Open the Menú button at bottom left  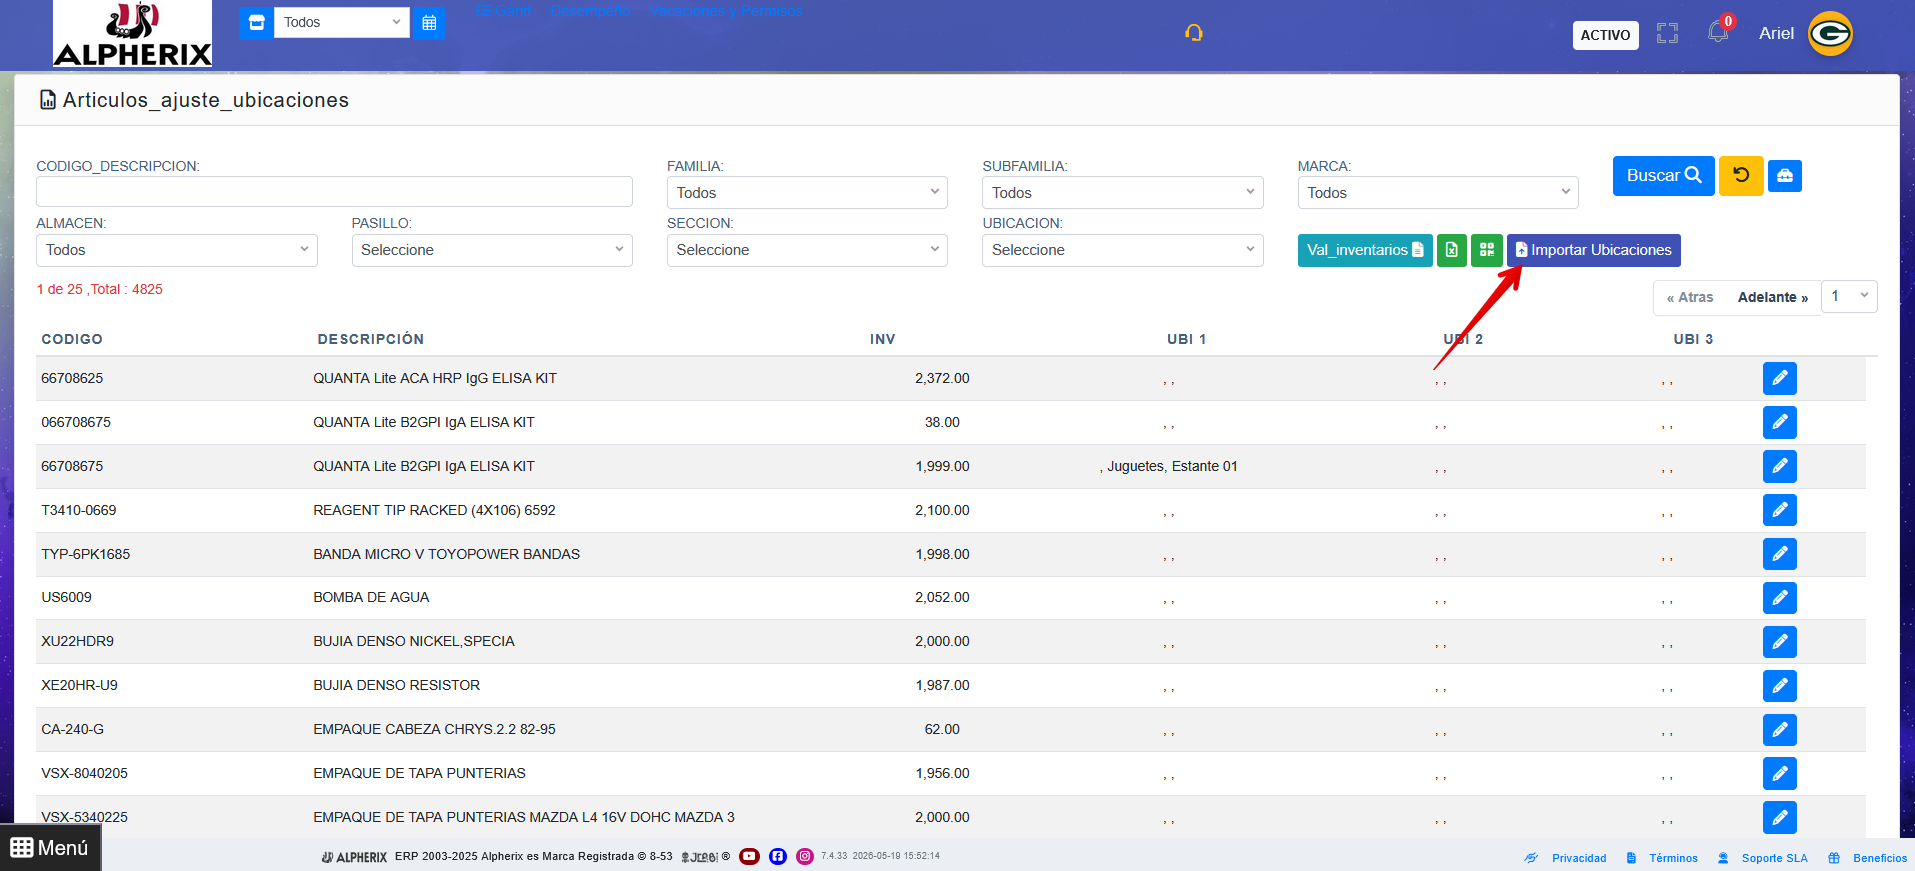[x=50, y=848]
